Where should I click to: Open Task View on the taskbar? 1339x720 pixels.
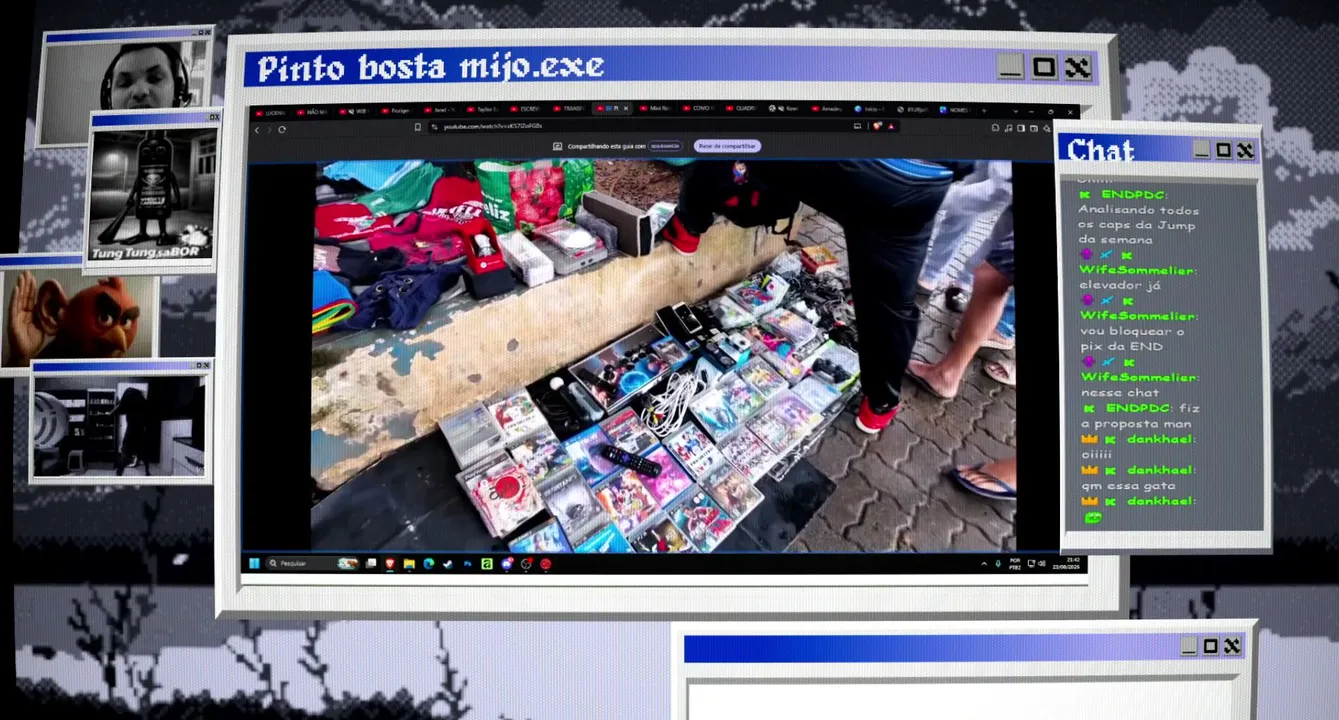[x=371, y=564]
